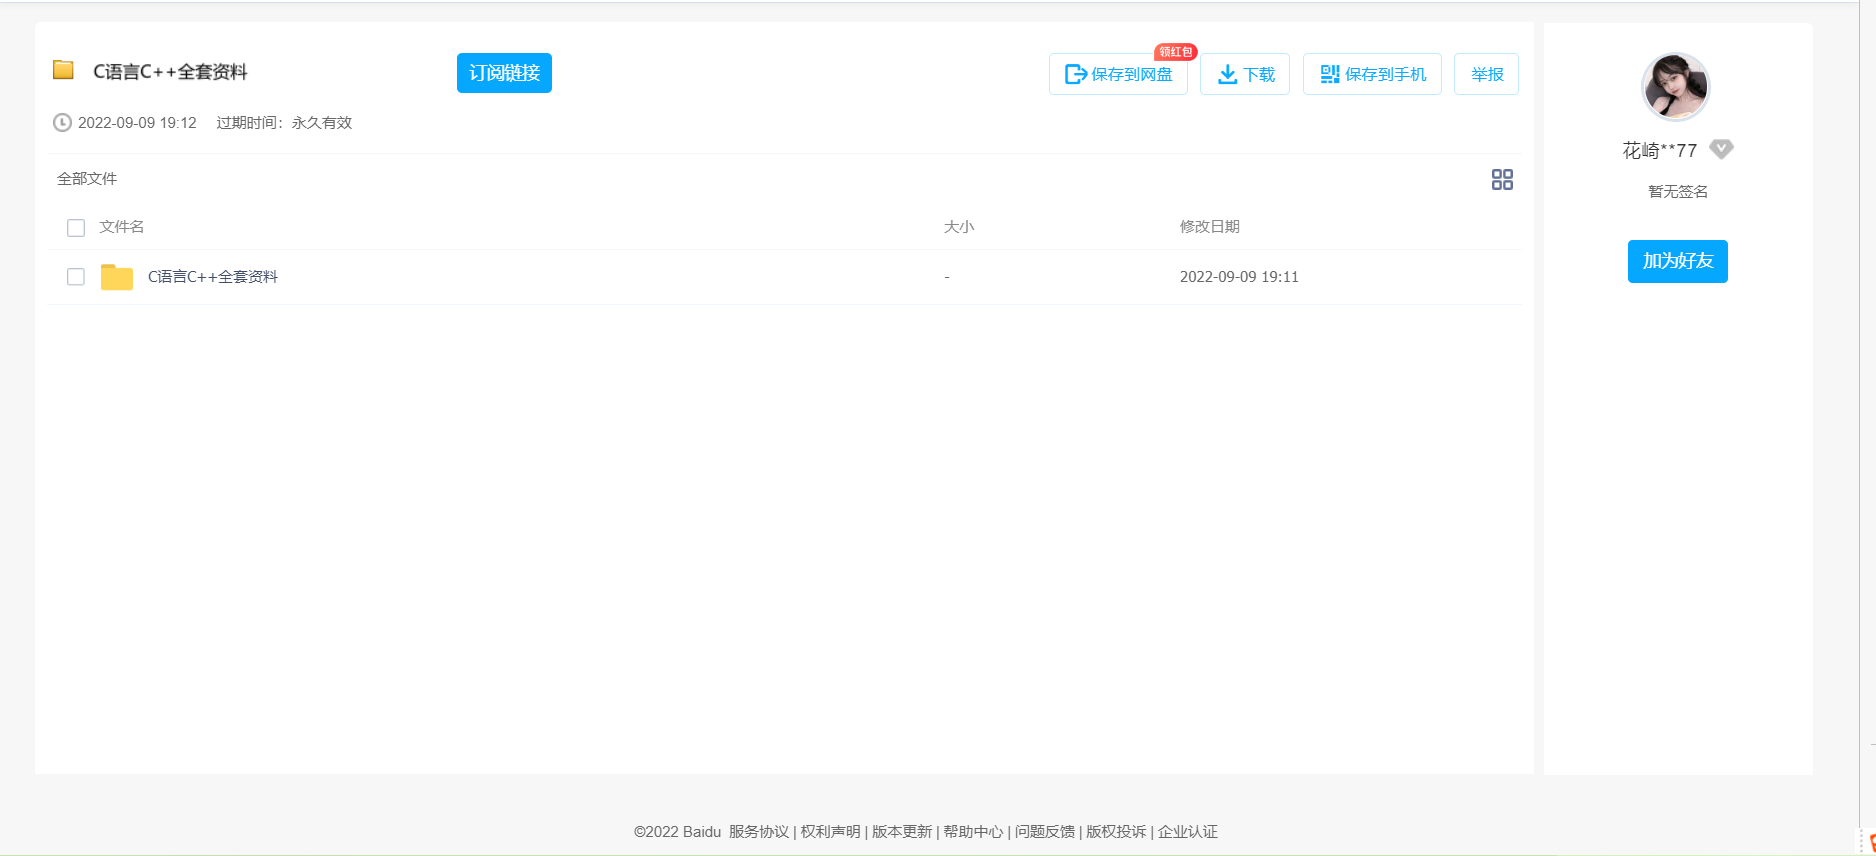Click the diamond membership badge icon
The height and width of the screenshot is (856, 1876).
coord(1721,149)
